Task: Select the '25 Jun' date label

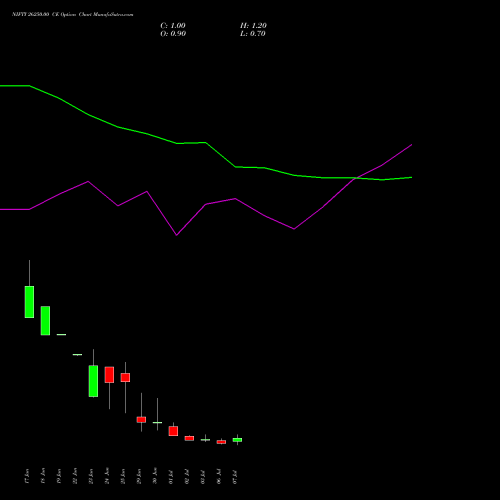Action: (123, 476)
